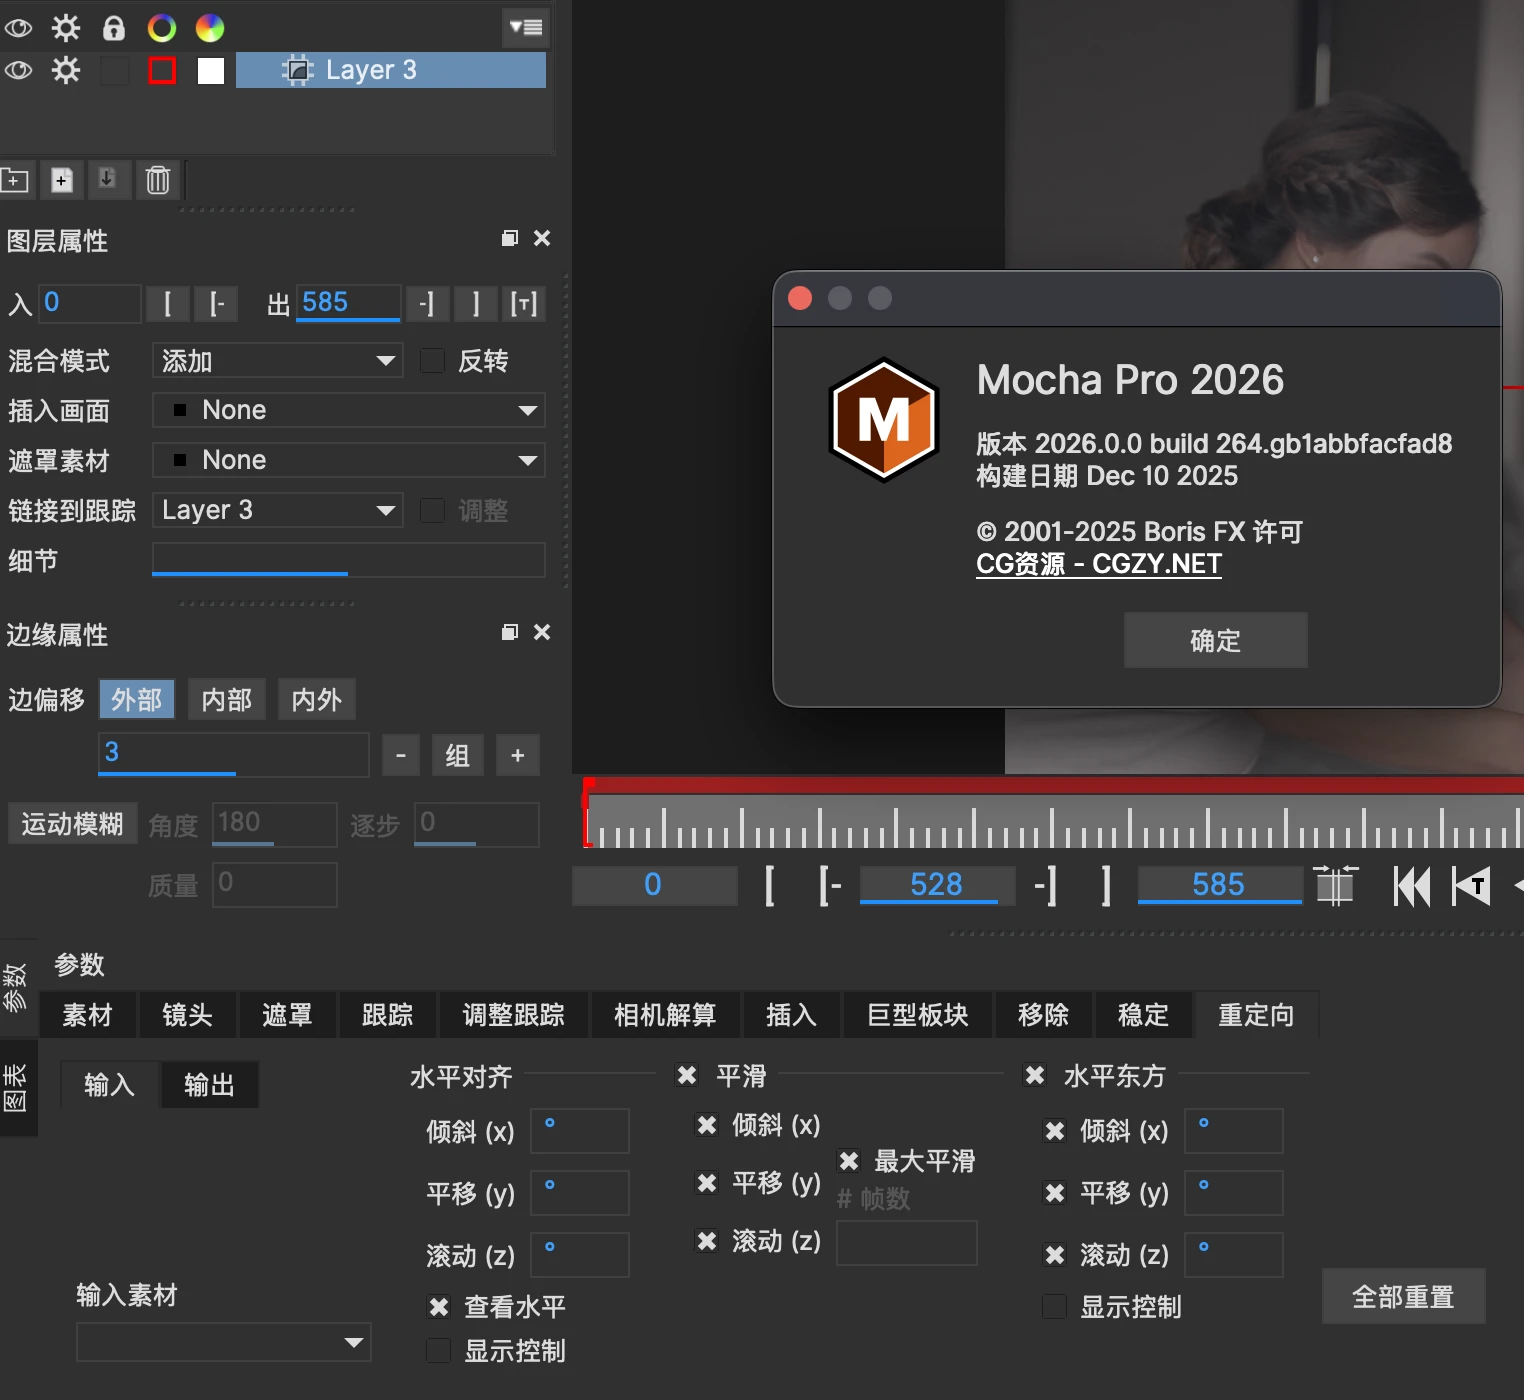Image resolution: width=1524 pixels, height=1400 pixels.
Task: Enable the 反转 checkbox
Action: 433,361
